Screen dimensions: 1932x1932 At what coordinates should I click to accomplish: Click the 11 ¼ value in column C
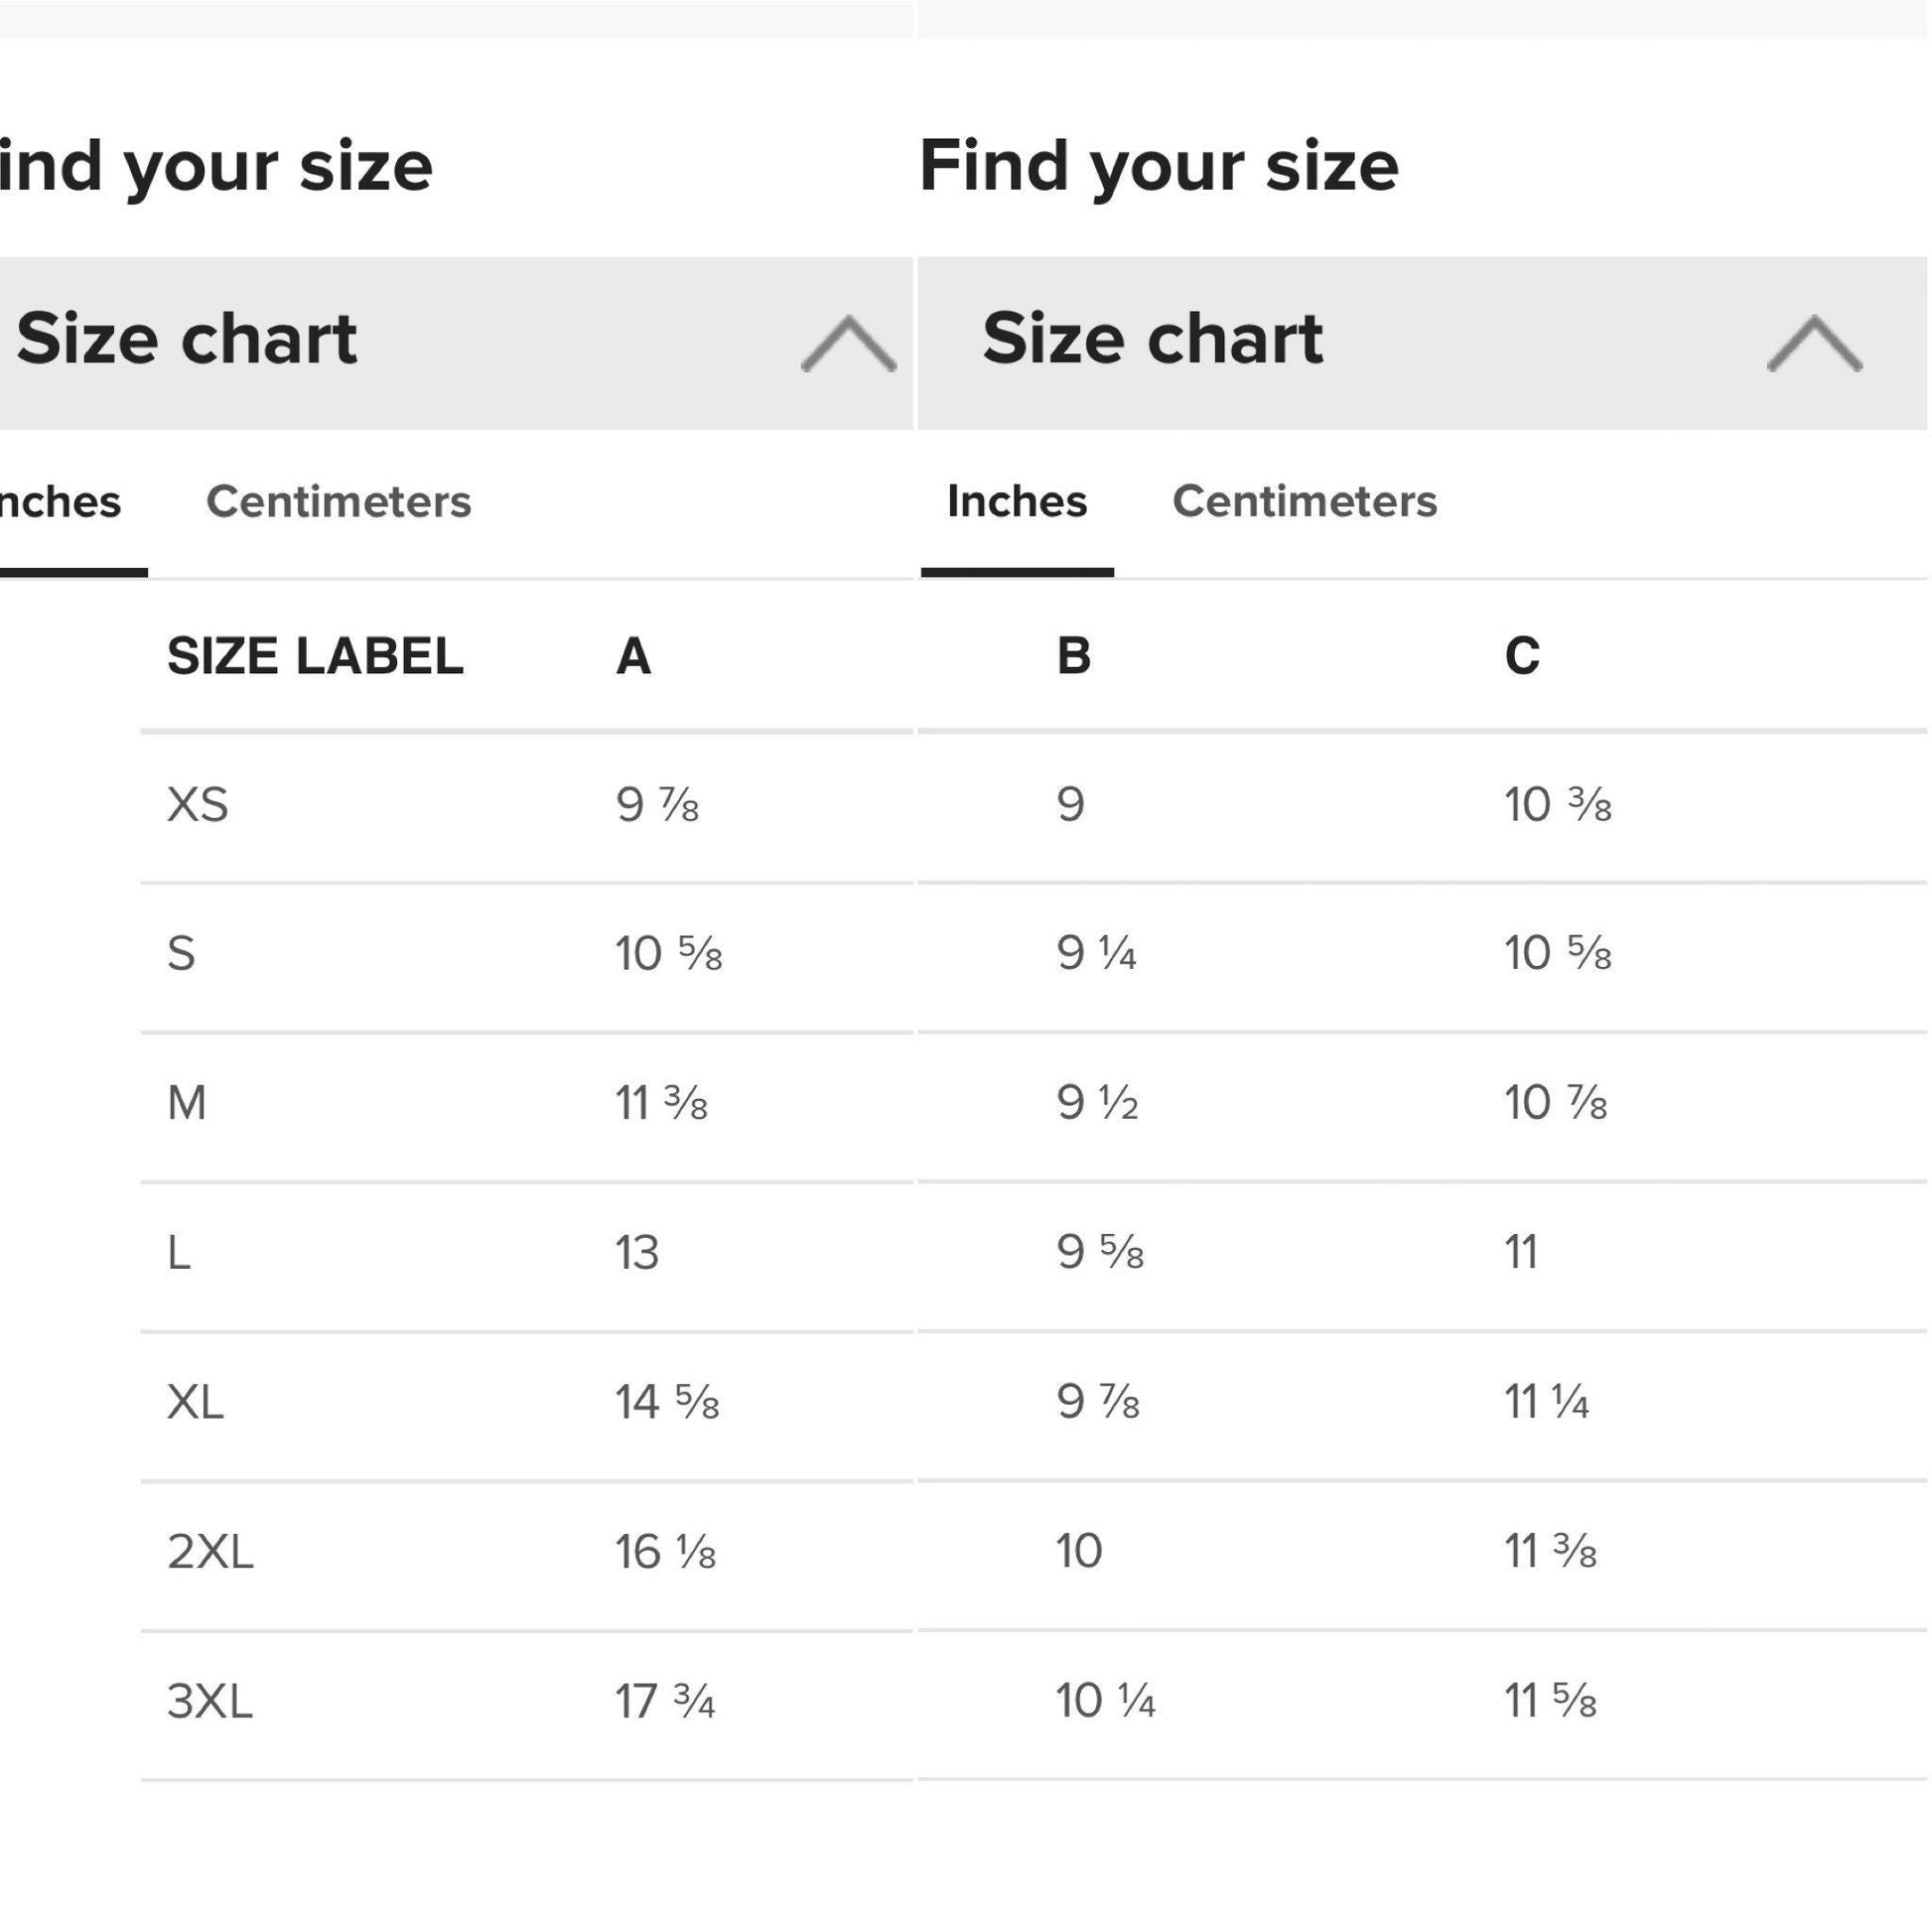[x=1546, y=1402]
